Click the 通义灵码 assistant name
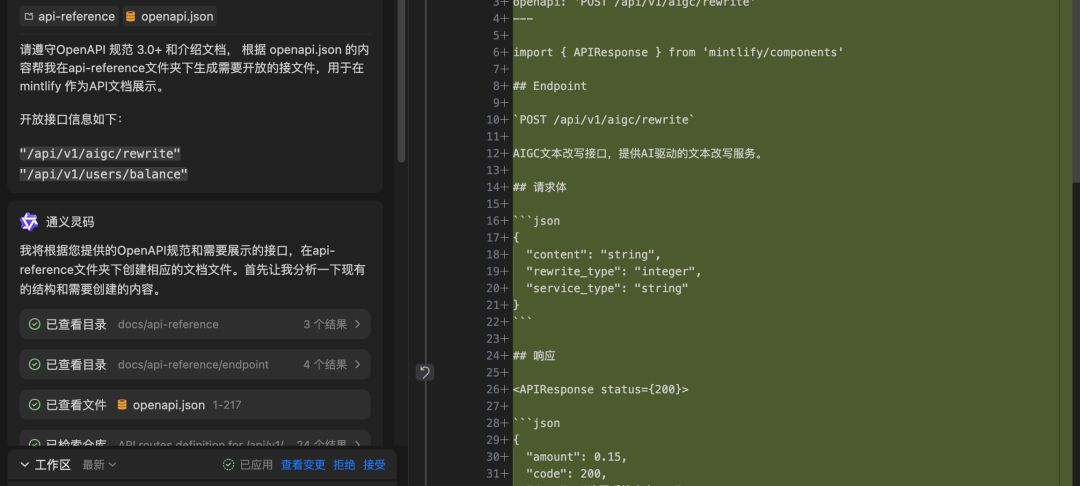The height and width of the screenshot is (486, 1080). [x=70, y=222]
